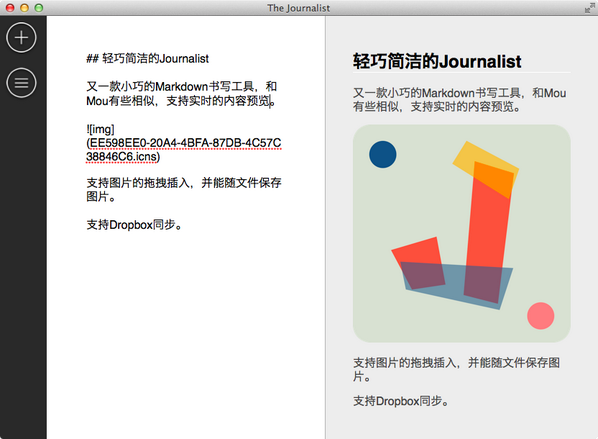Screen dimensions: 598x439
Task: Click the 'EE598EE0-20A4-4BFA-87DB-4C57C' filename text
Action: pos(186,143)
